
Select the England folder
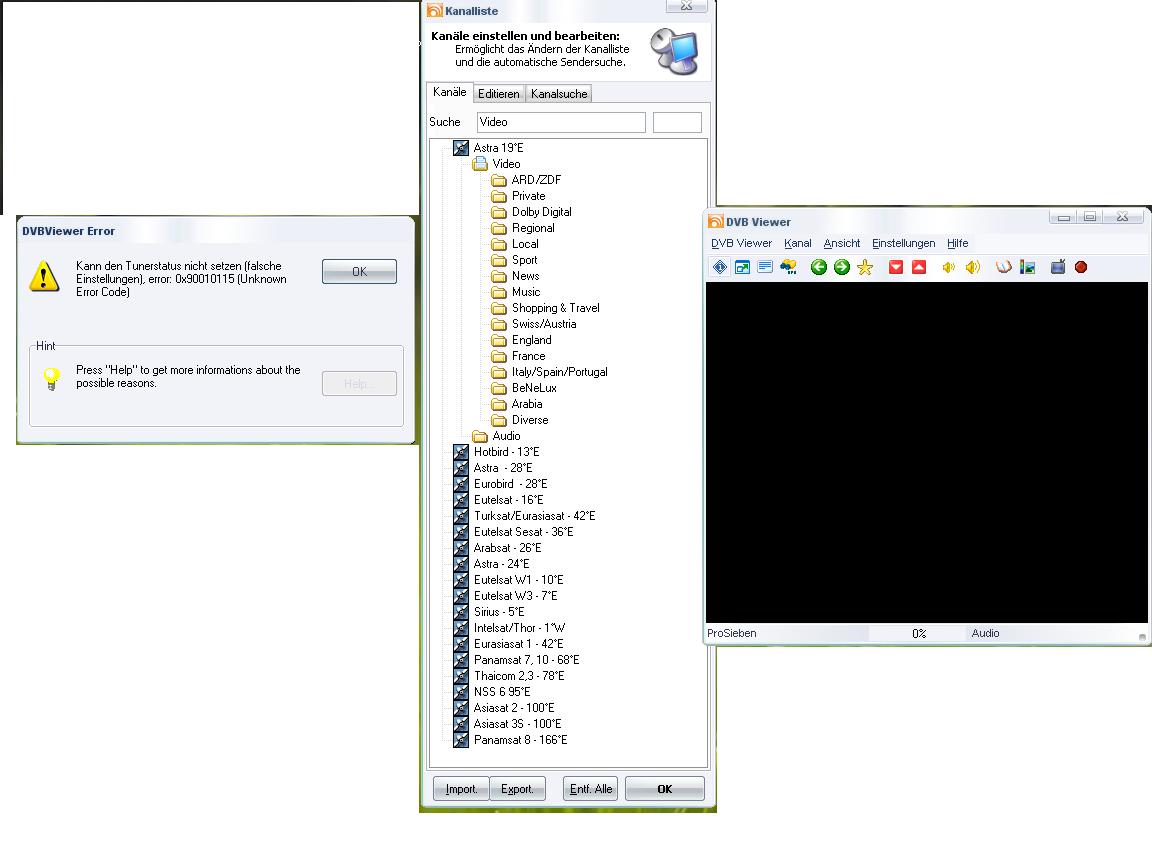pos(531,340)
